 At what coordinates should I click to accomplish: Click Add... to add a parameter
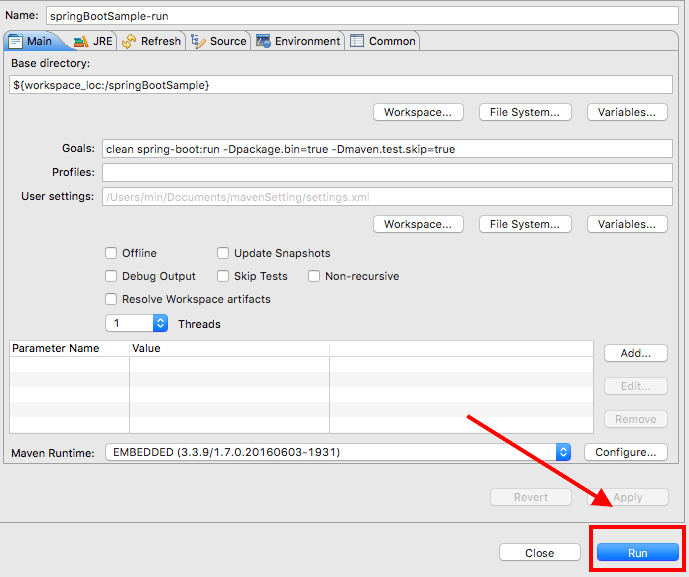635,353
